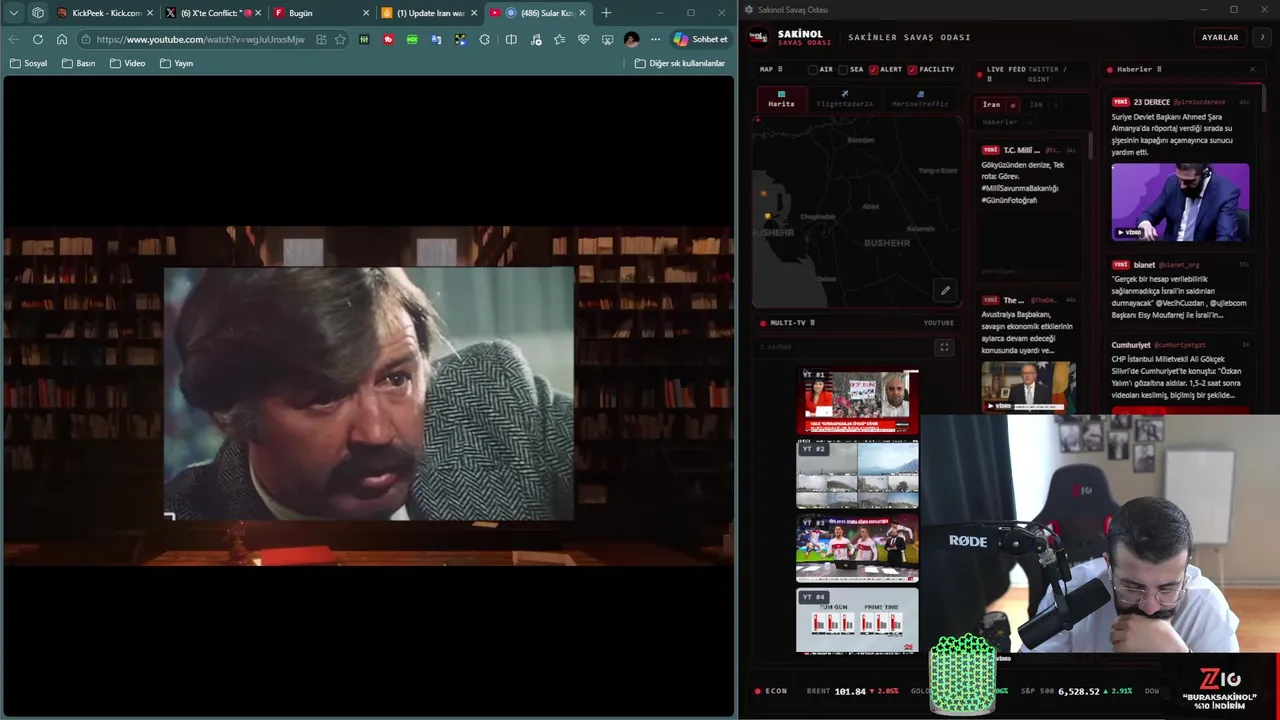The image size is (1280, 720).
Task: Click the map edit pencil icon
Action: click(945, 291)
